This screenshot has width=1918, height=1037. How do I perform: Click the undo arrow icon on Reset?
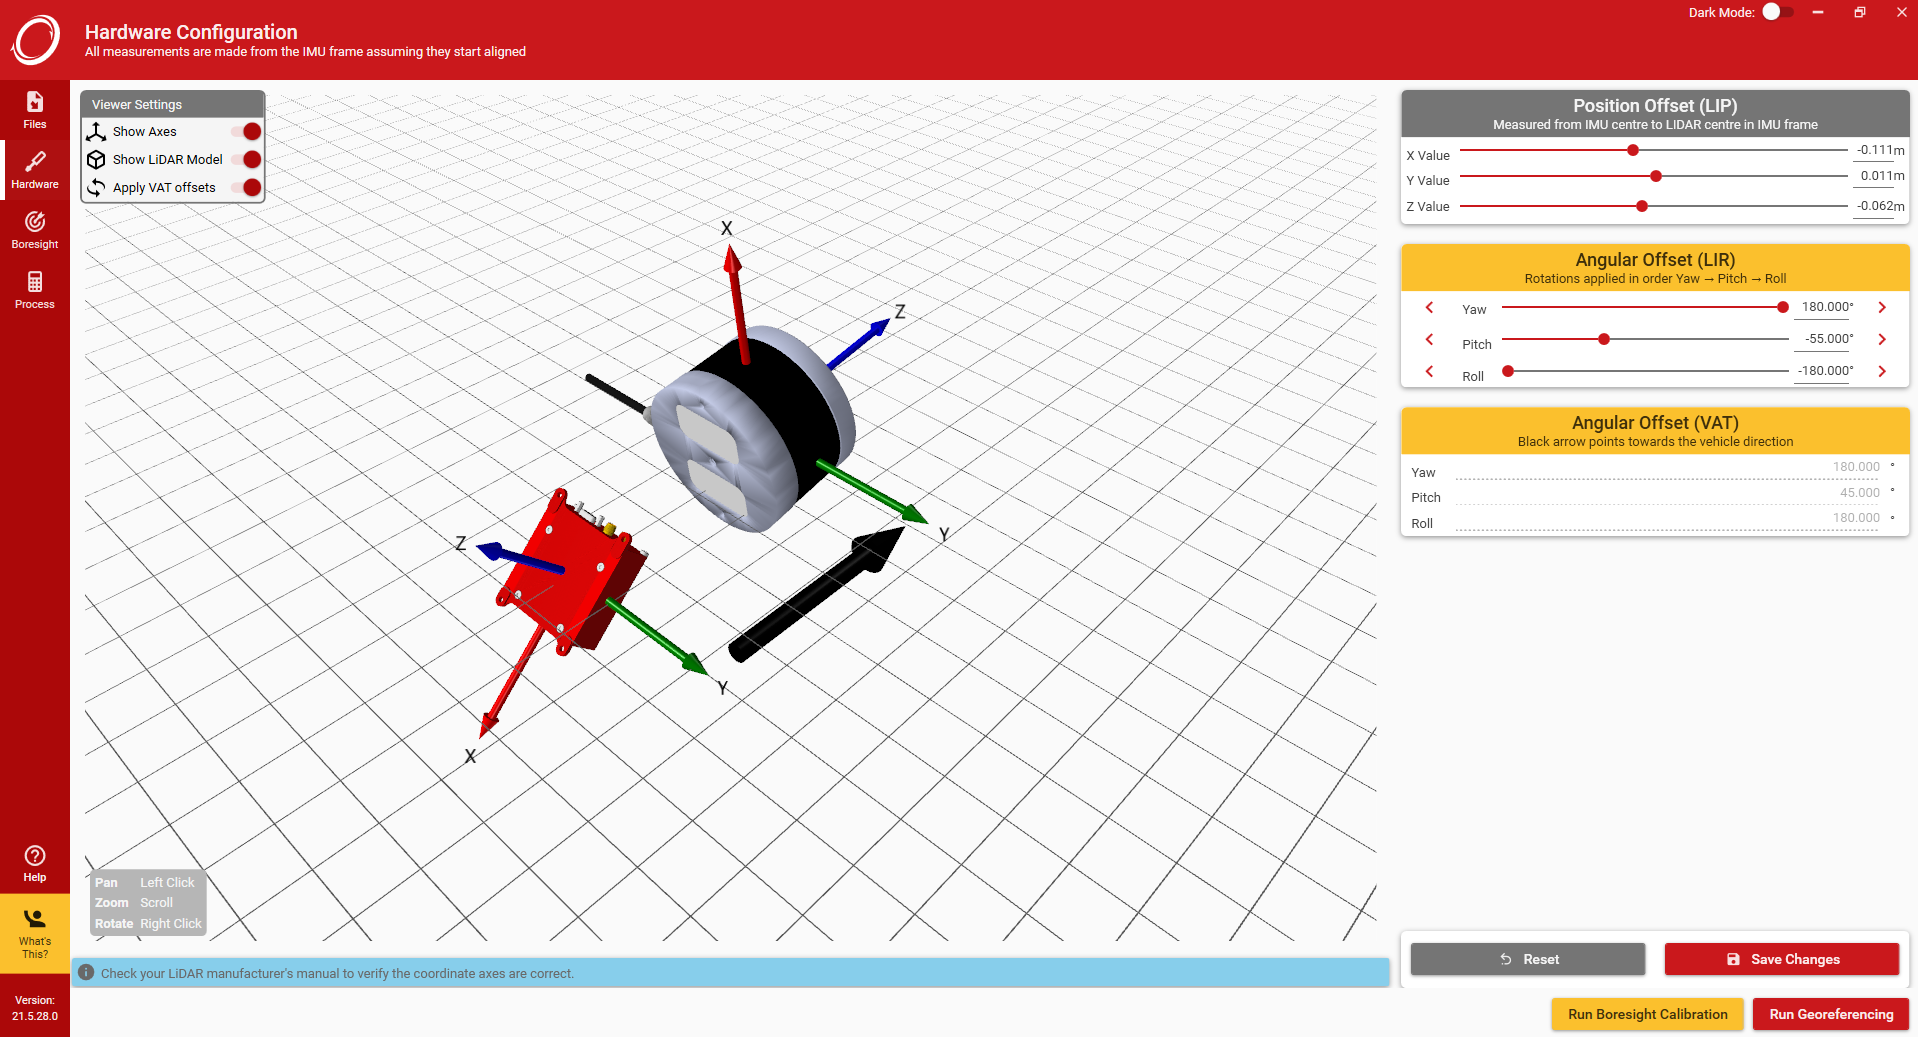(1506, 959)
